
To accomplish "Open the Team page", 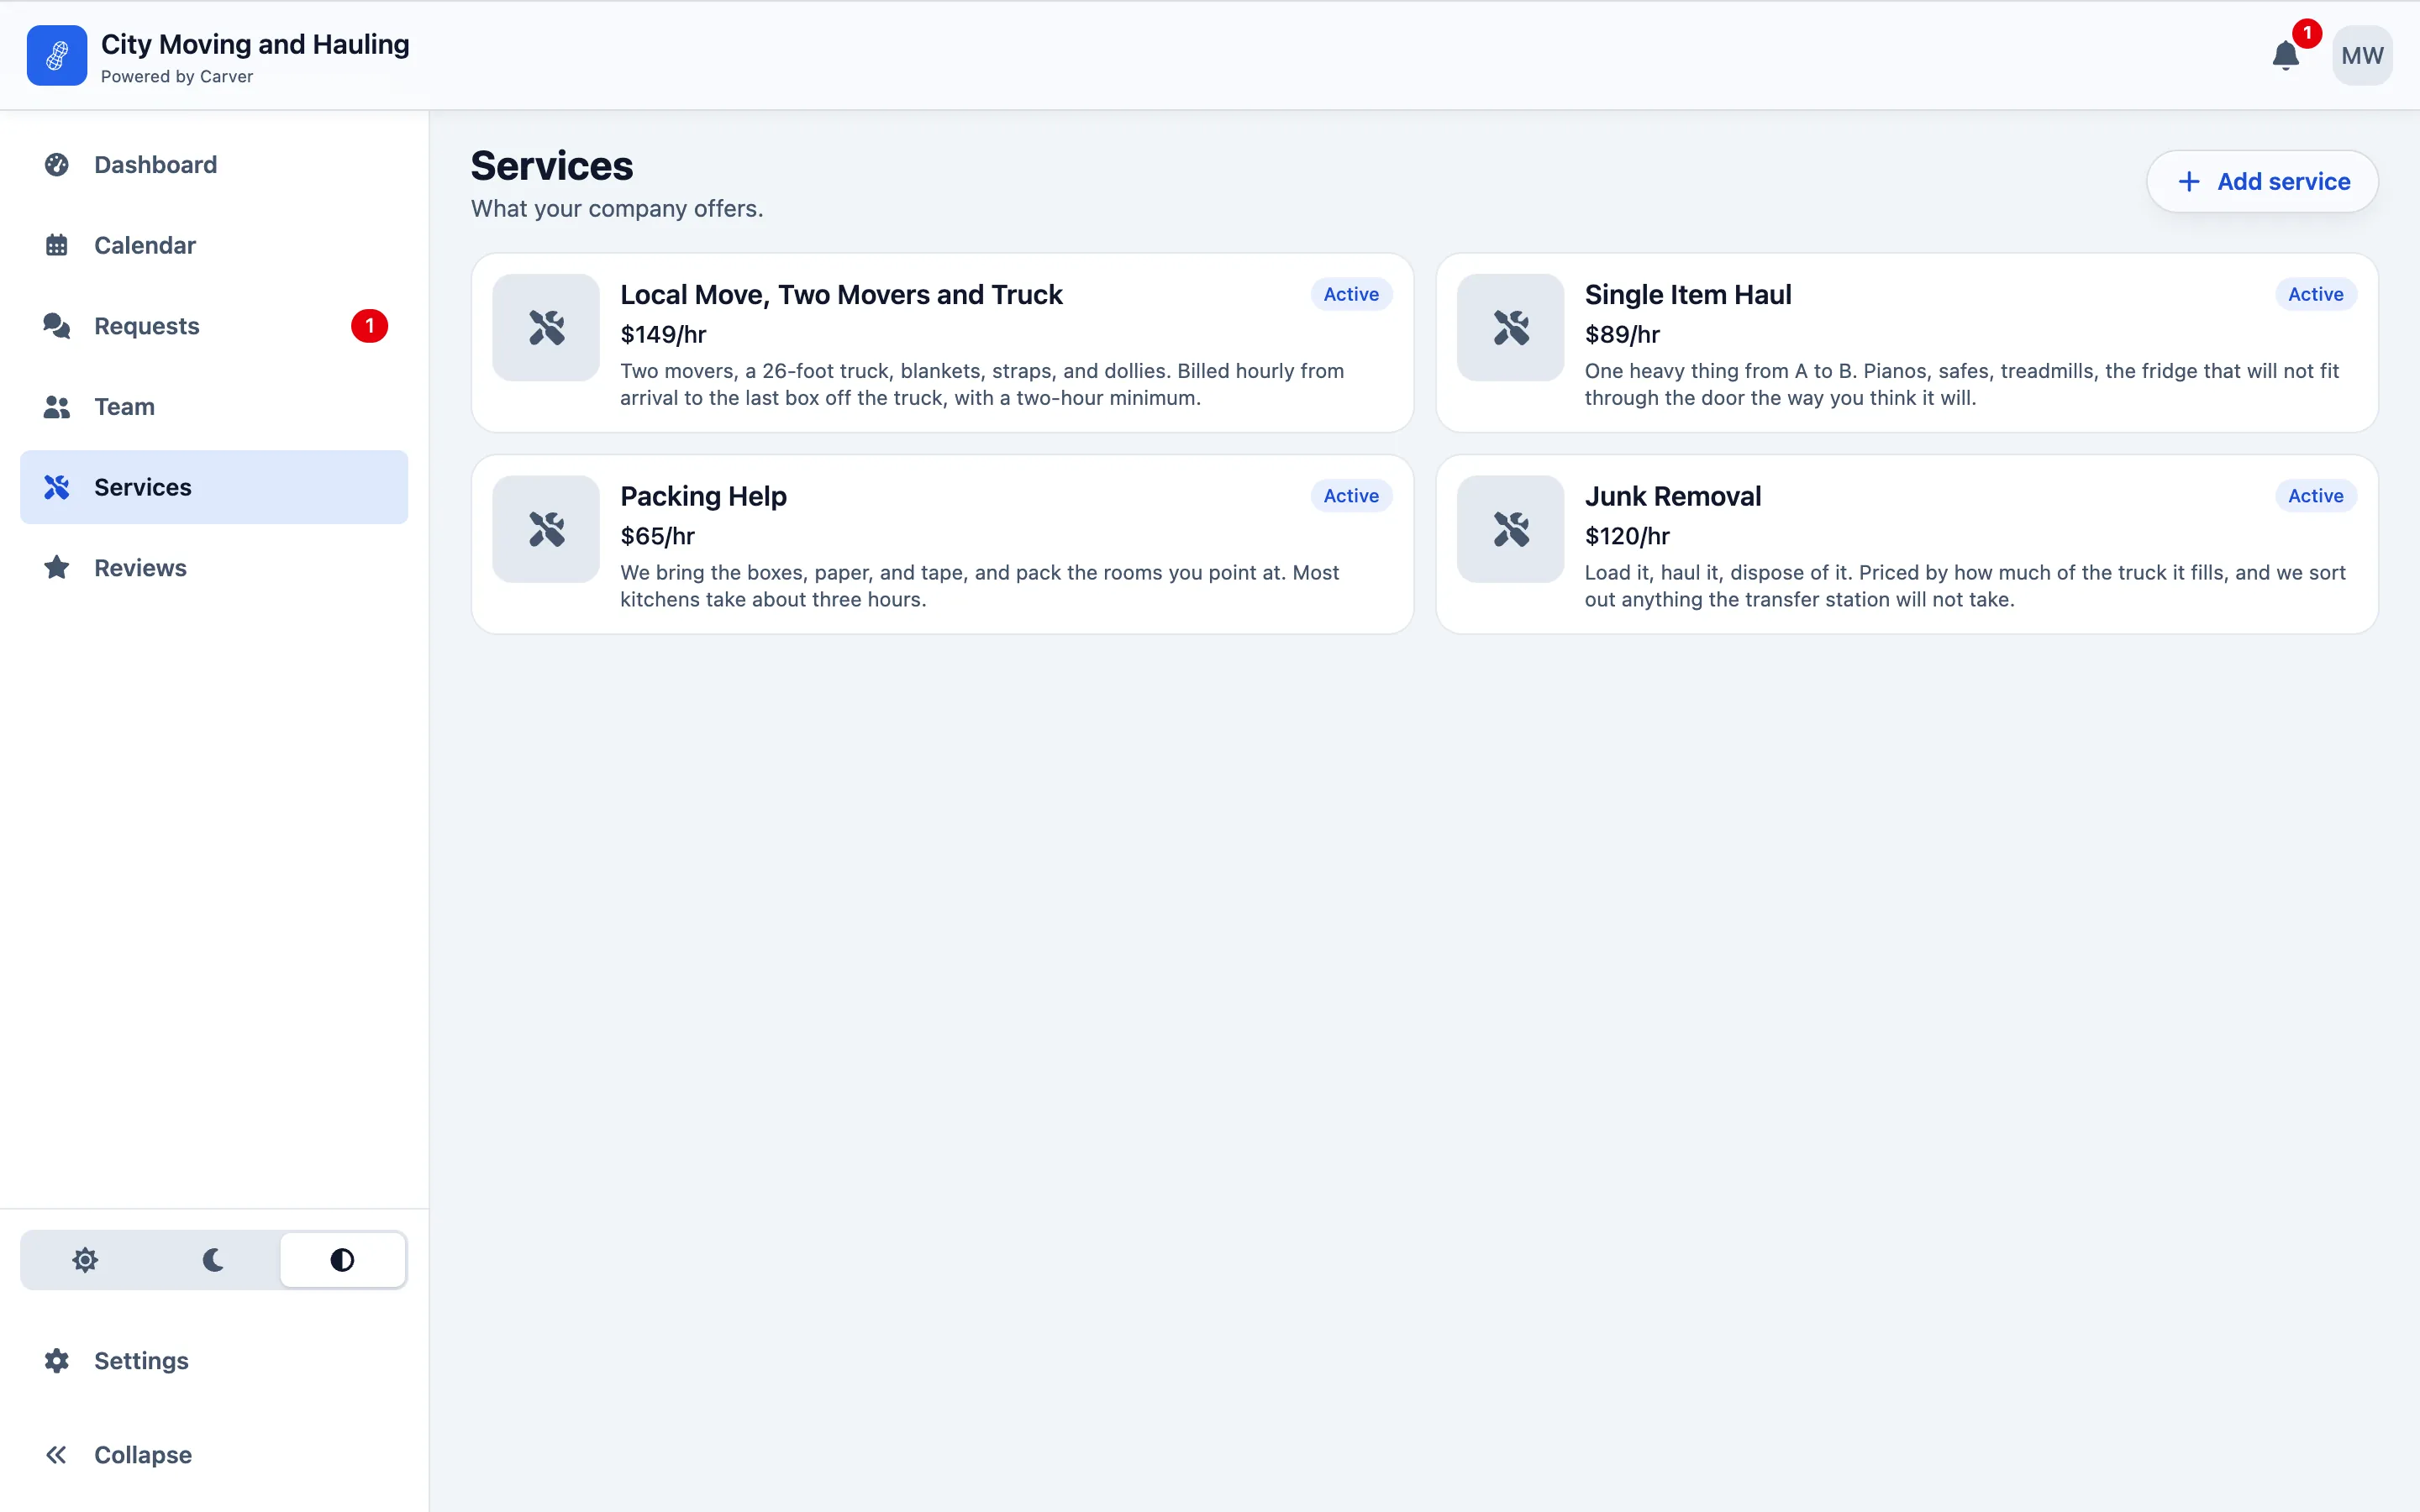I will click(214, 407).
